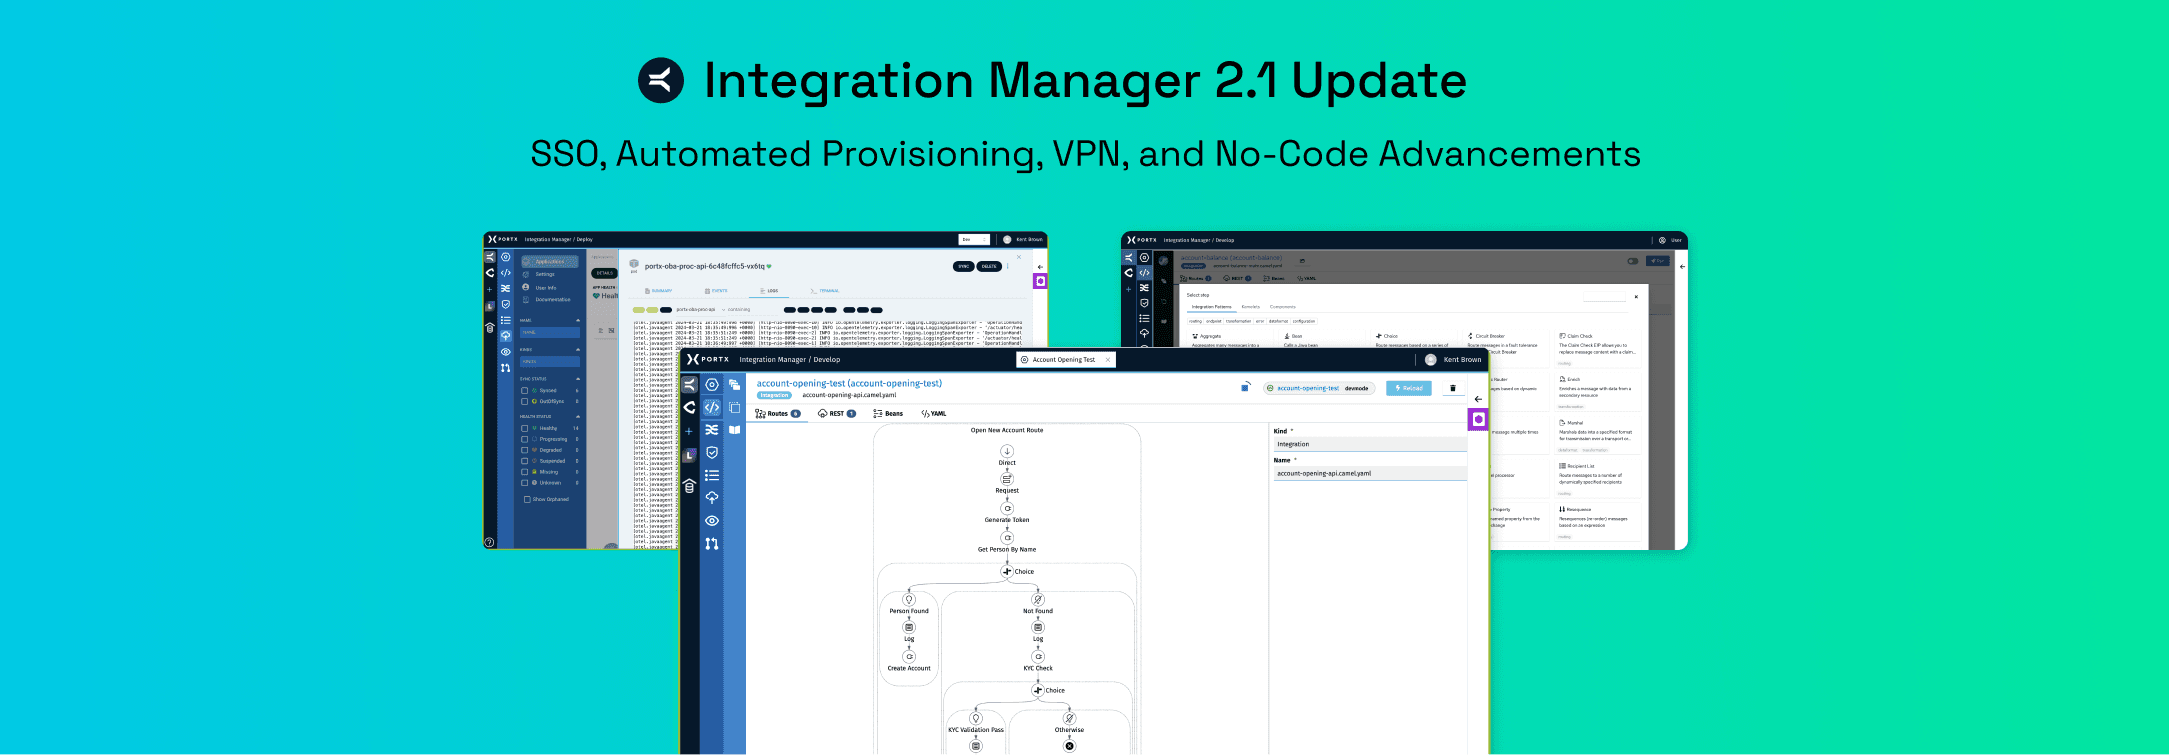Viewport: 2169px width, 755px height.
Task: Click the stacked files icon in Develop window
Action: coord(735,385)
